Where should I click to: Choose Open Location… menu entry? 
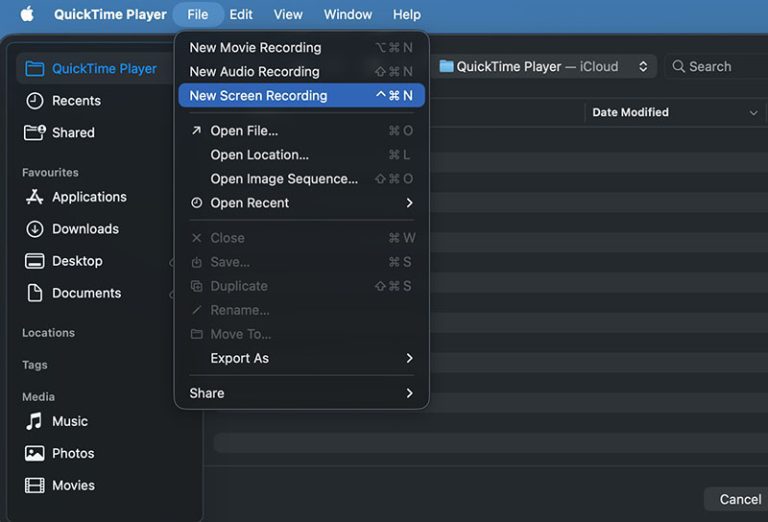[x=301, y=155]
